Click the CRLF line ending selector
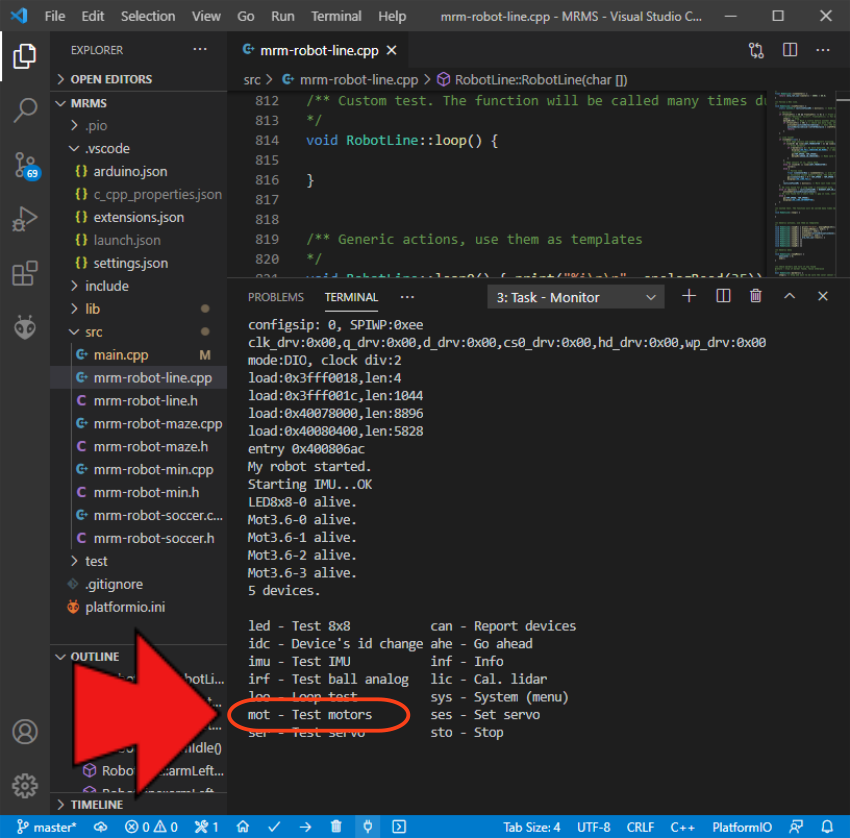This screenshot has height=838, width=850. [640, 827]
